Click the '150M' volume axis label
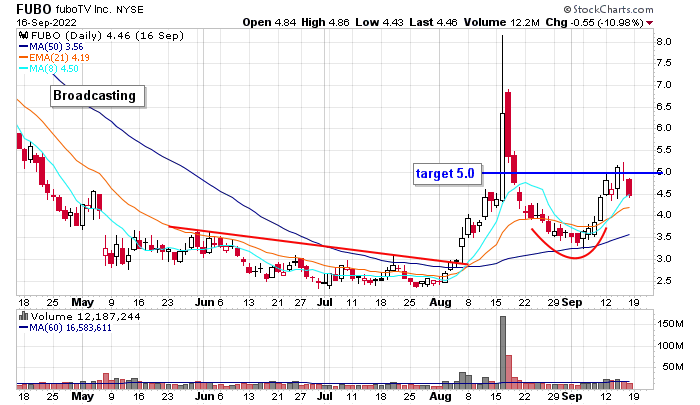The height and width of the screenshot is (405, 700). pyautogui.click(x=670, y=323)
